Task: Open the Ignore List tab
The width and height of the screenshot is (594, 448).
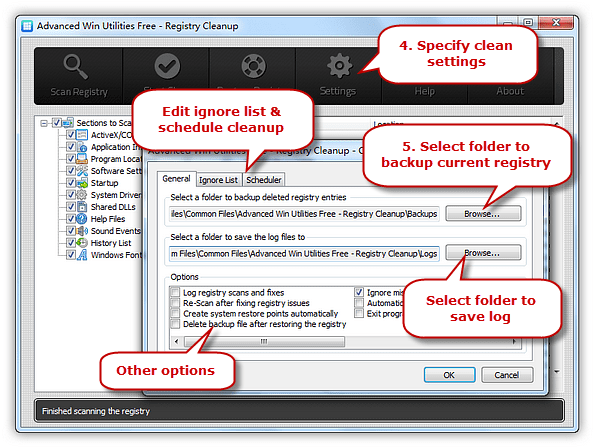Action: click(219, 180)
